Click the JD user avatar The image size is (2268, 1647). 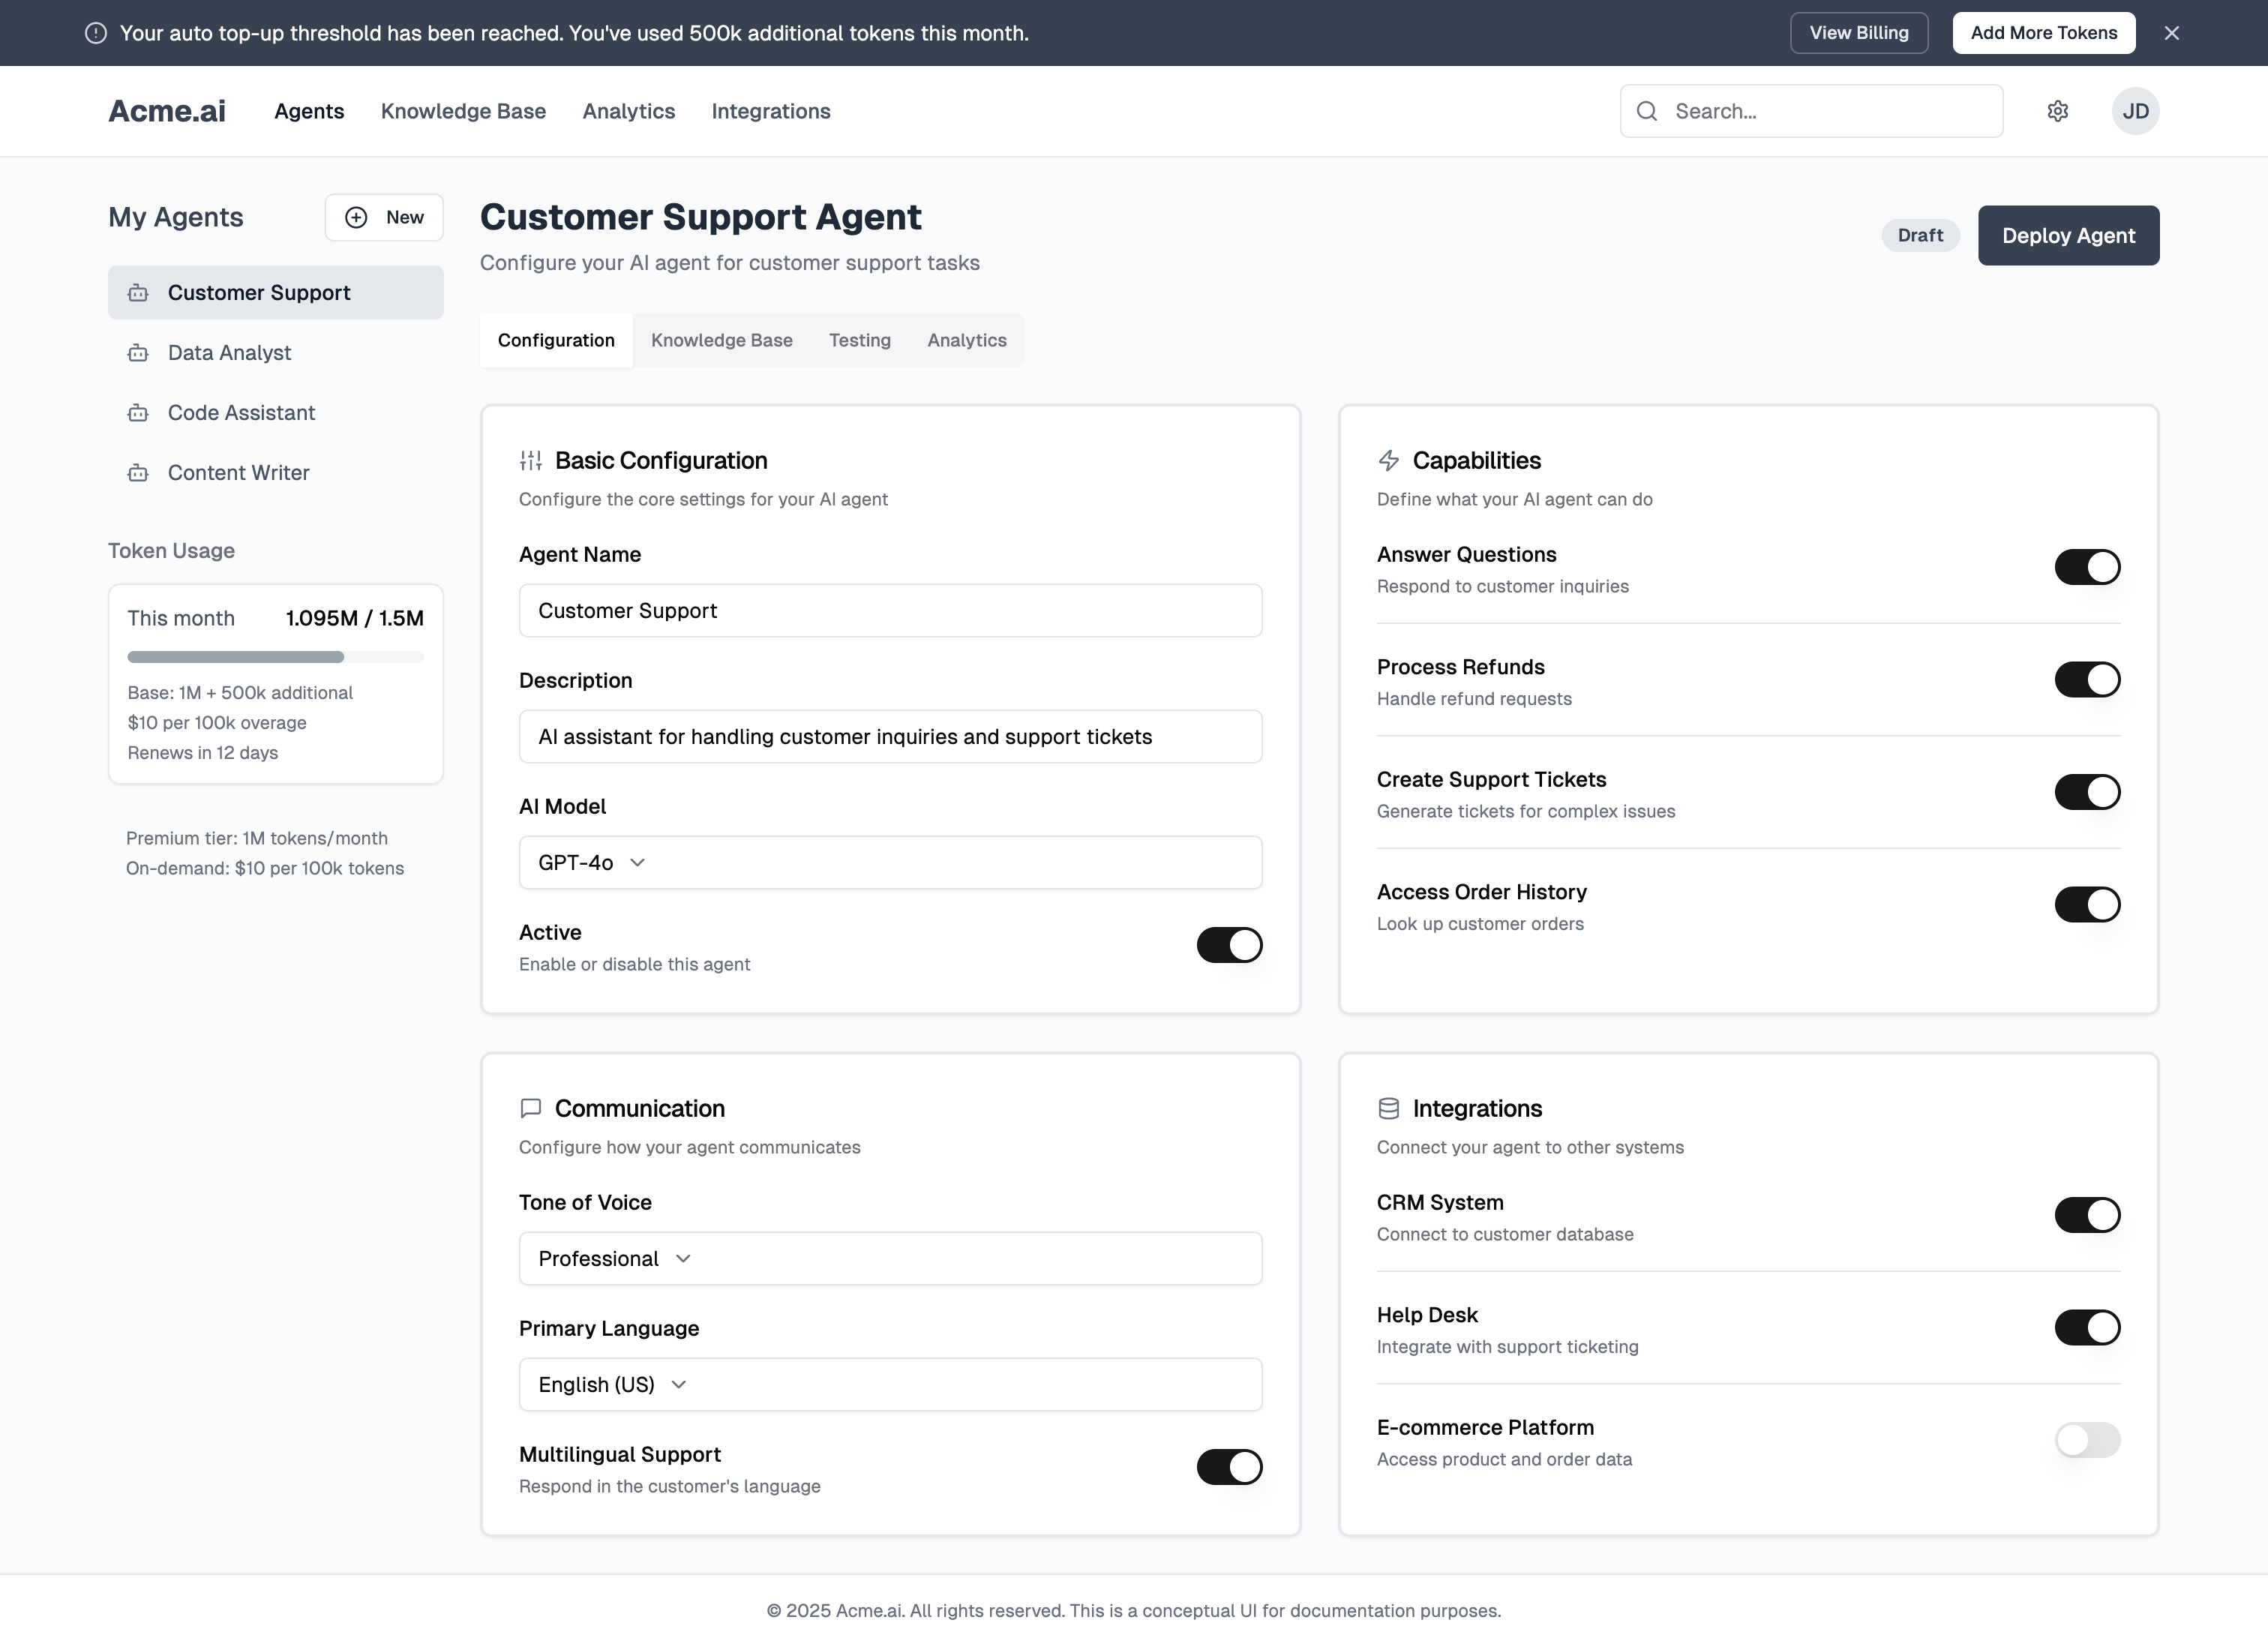pyautogui.click(x=2135, y=111)
